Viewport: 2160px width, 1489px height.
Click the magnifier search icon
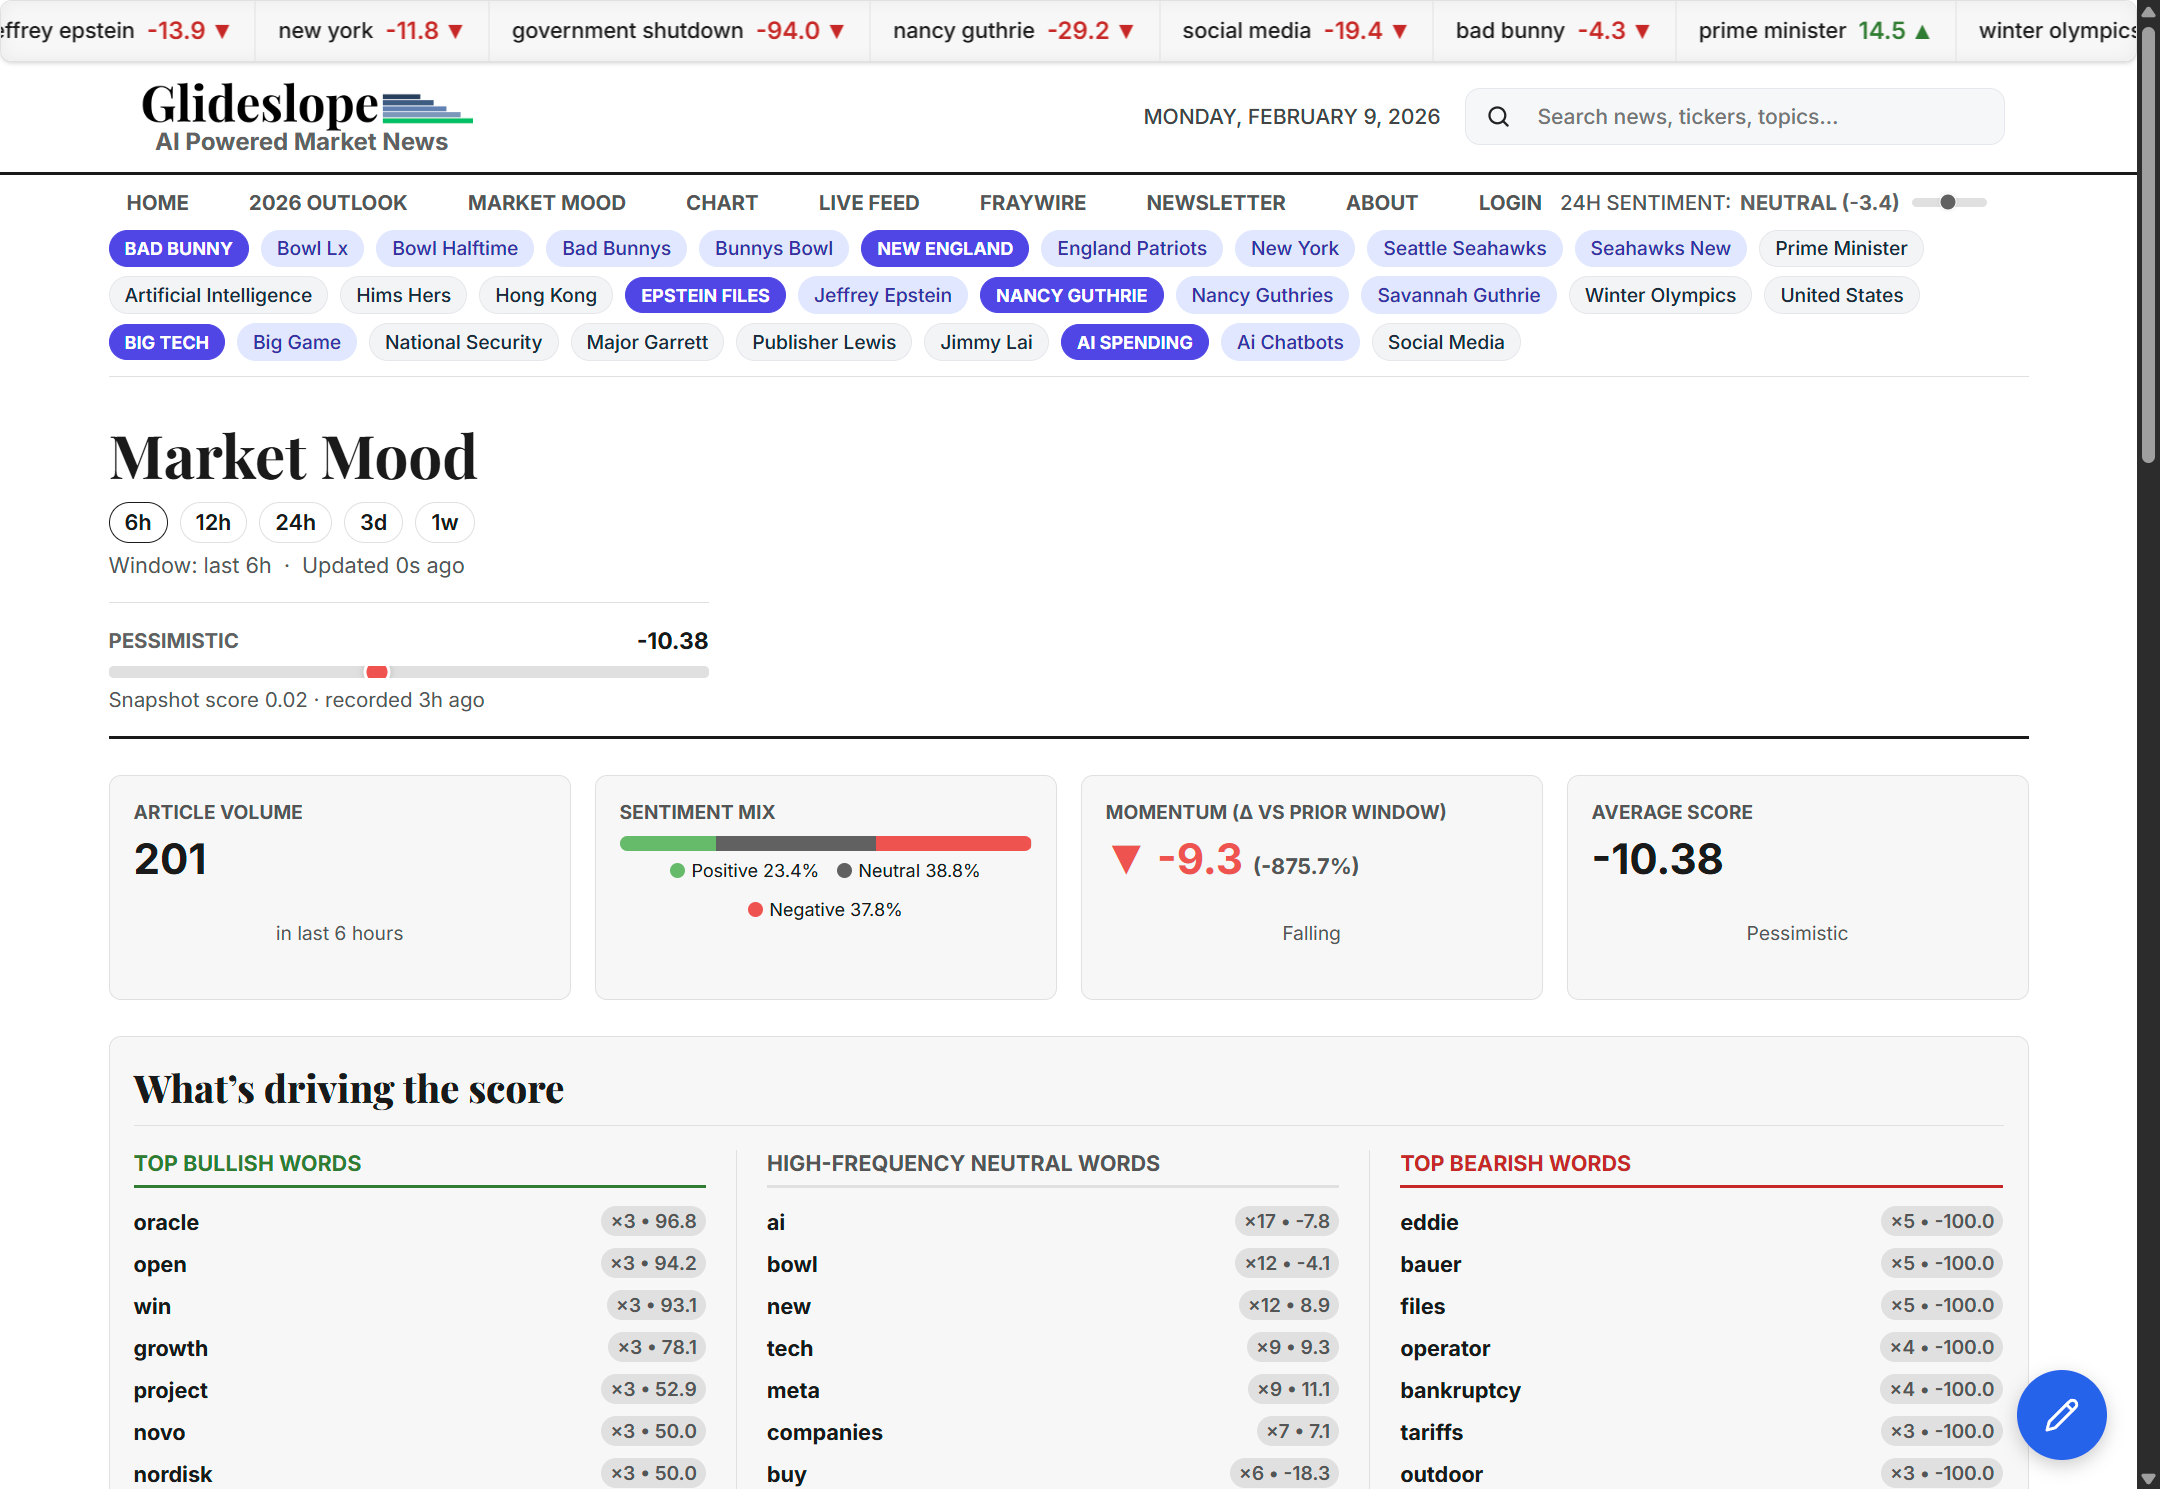(1498, 117)
